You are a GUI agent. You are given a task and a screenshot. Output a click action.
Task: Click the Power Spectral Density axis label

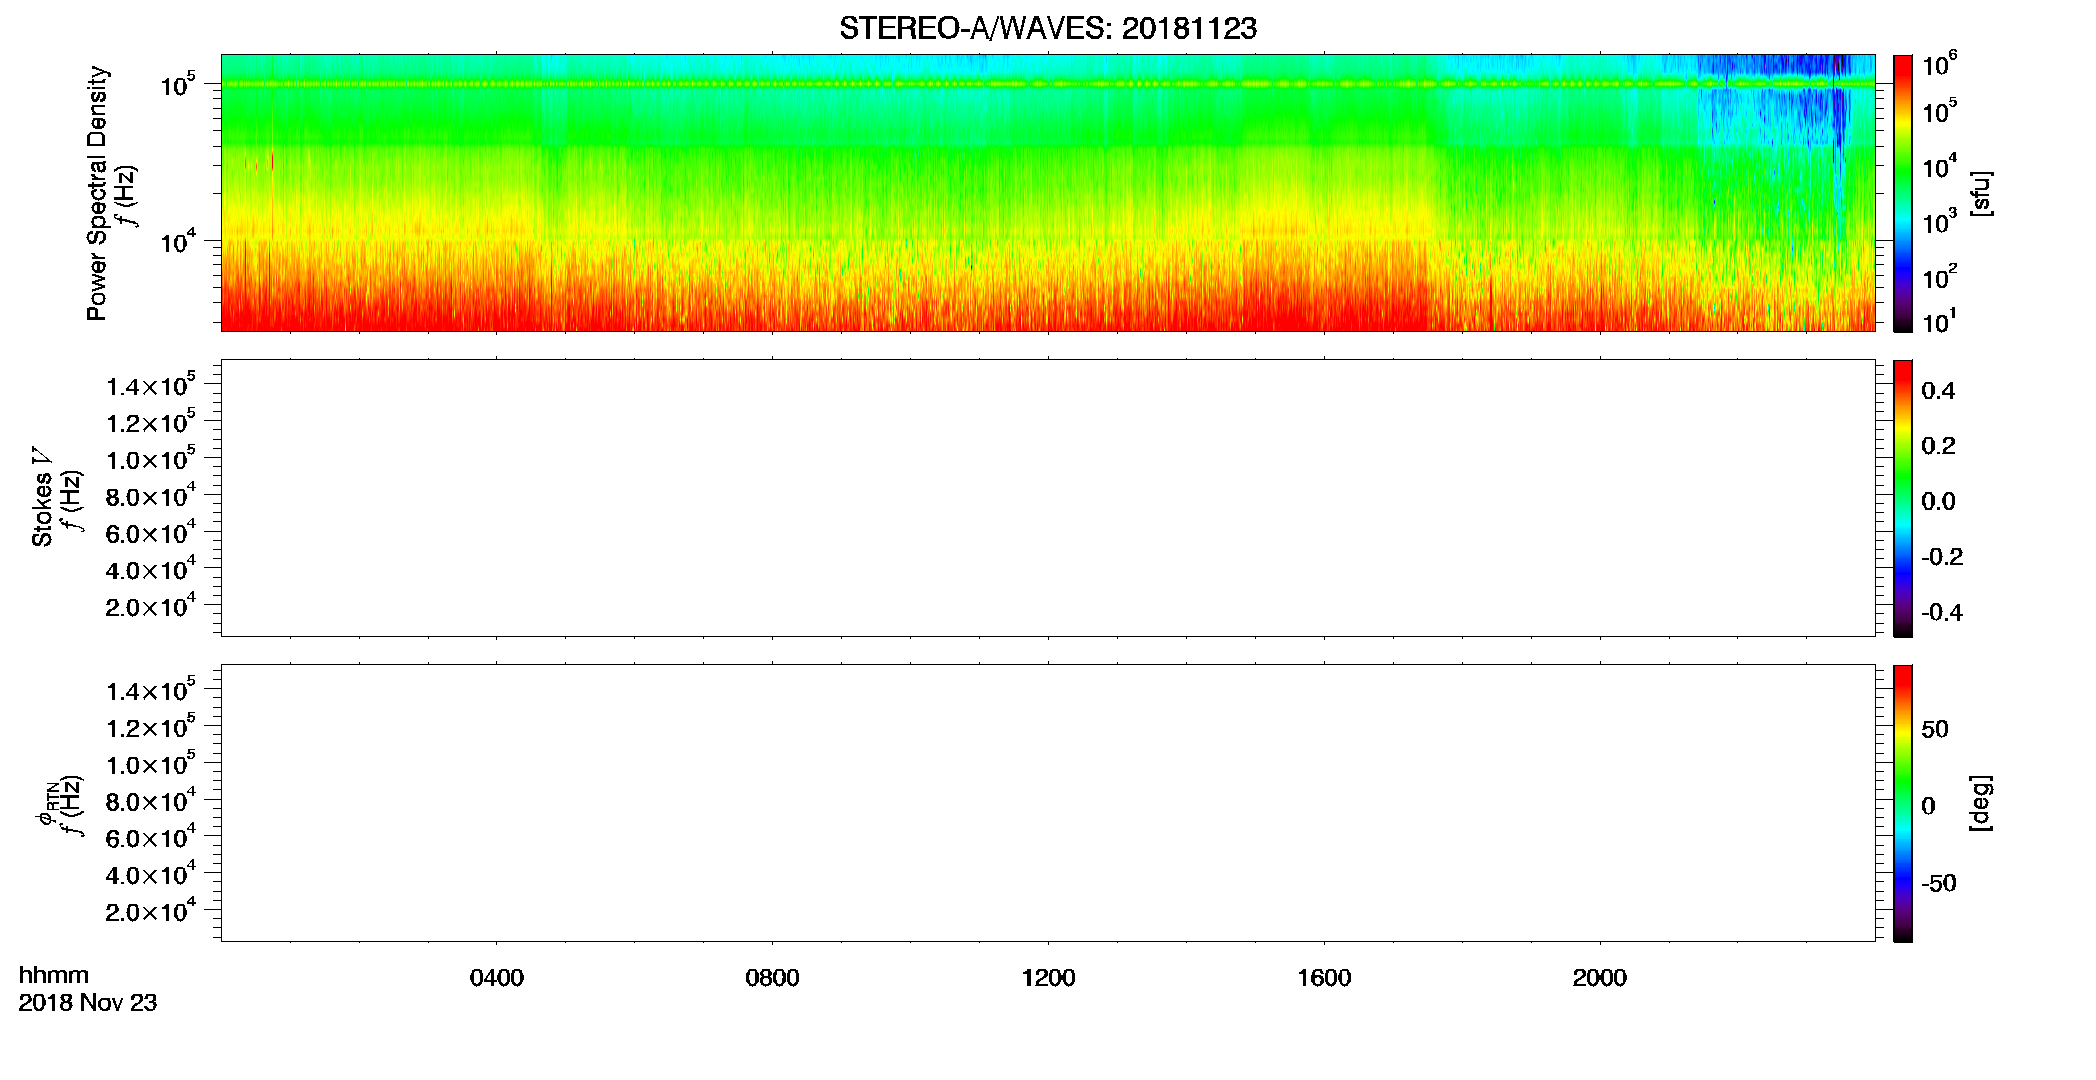(x=97, y=193)
